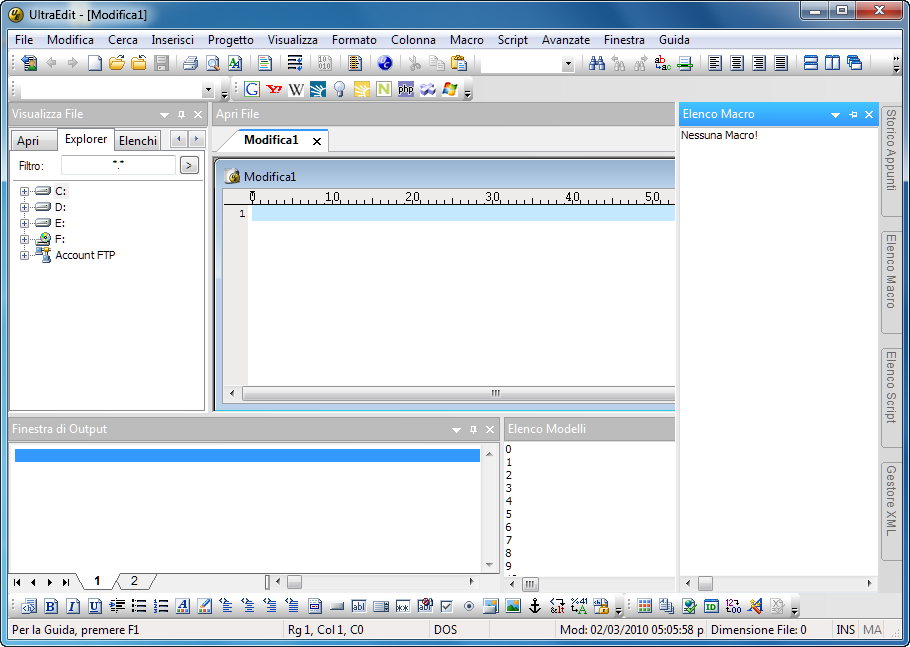Click the HTML Bold tag icon
The image size is (910, 647).
tap(51, 606)
